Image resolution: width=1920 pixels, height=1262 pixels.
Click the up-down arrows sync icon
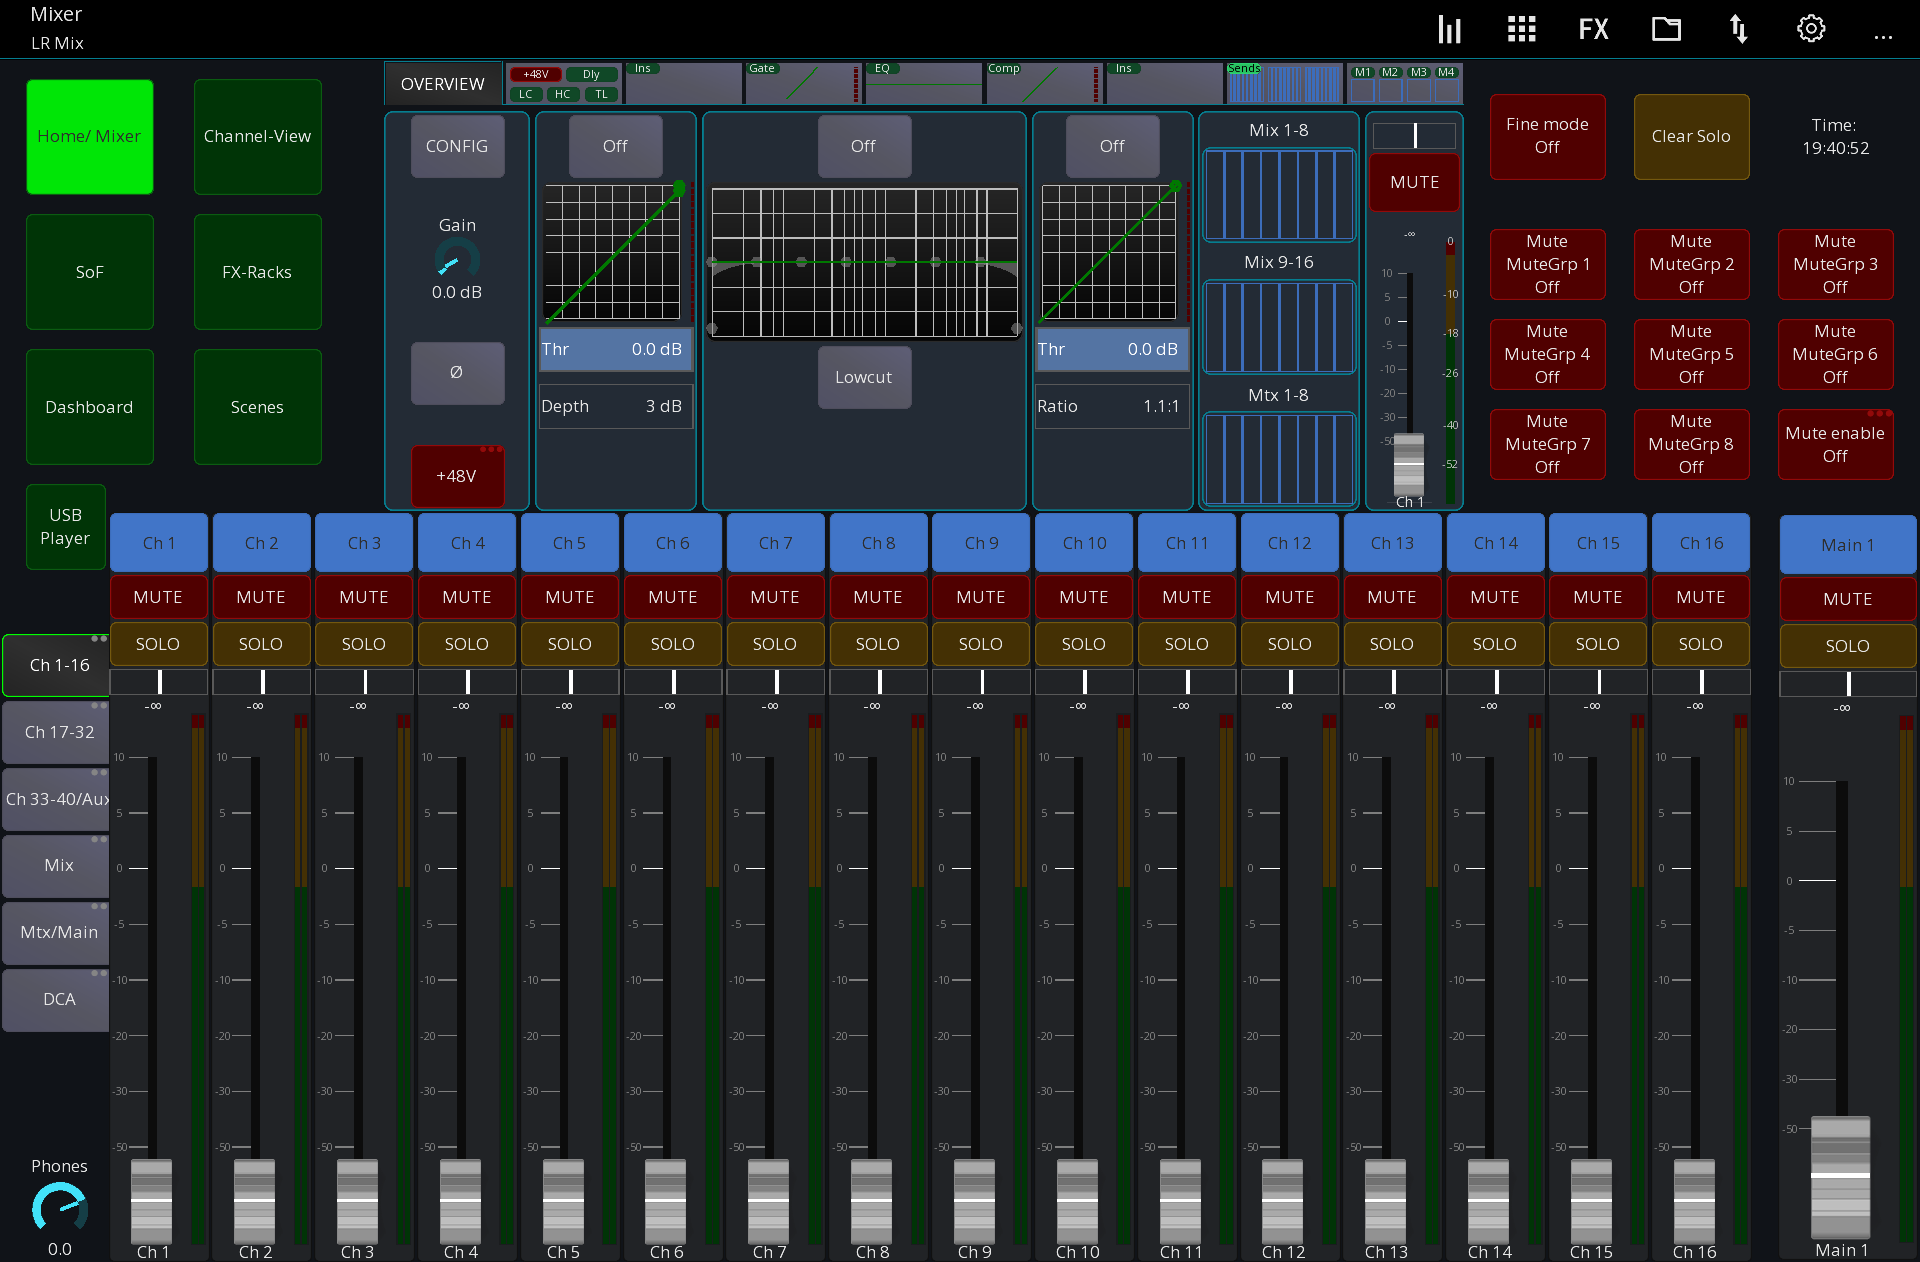coord(1738,29)
